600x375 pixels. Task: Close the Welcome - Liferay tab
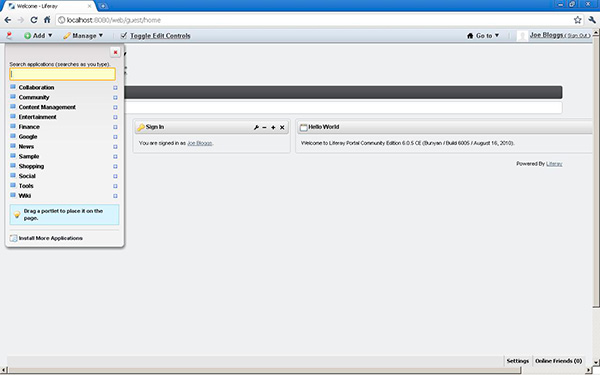pyautogui.click(x=90, y=6)
